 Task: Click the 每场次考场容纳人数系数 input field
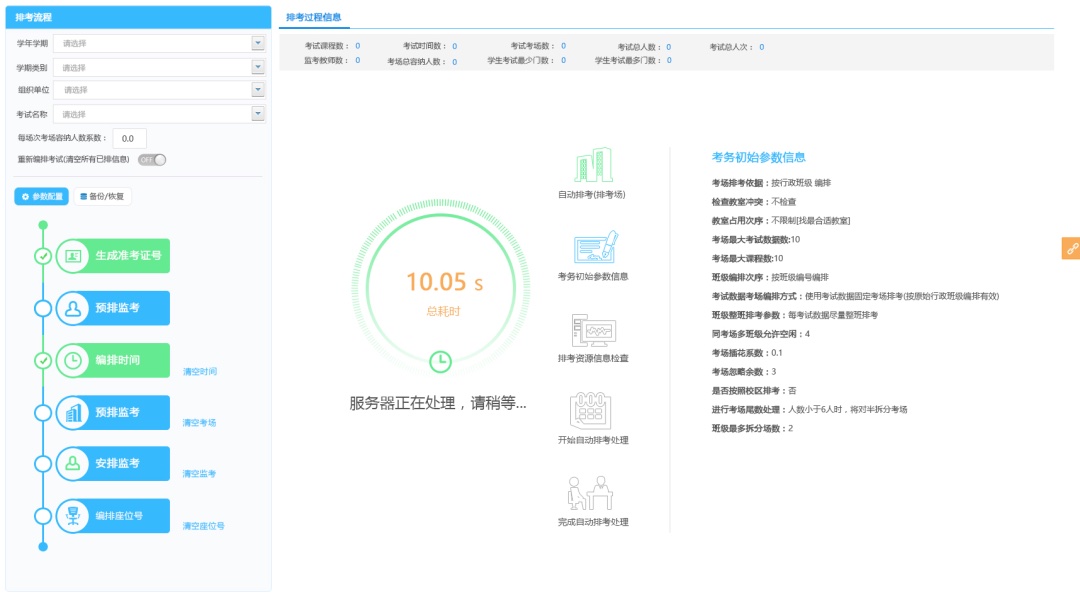pos(130,138)
